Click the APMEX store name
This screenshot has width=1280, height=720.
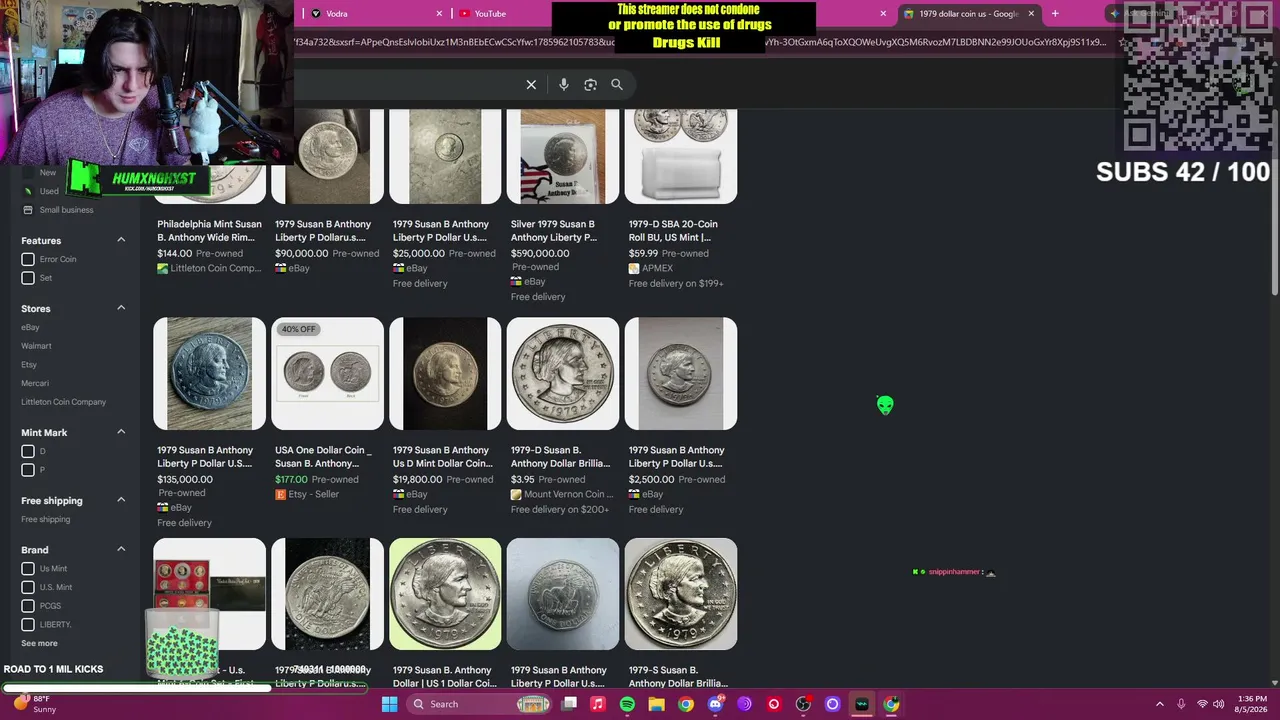pyautogui.click(x=657, y=268)
